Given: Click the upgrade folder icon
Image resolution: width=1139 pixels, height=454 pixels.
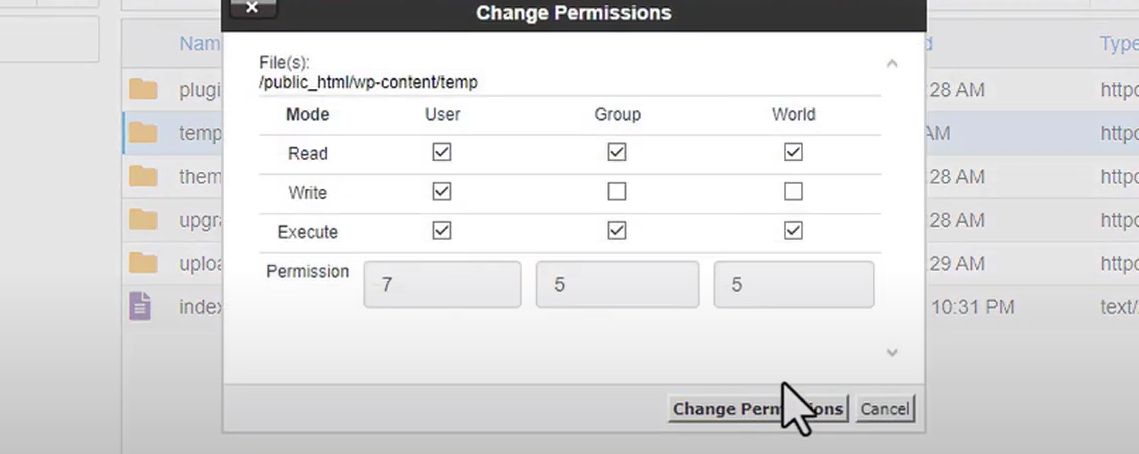Looking at the screenshot, I should [144, 220].
